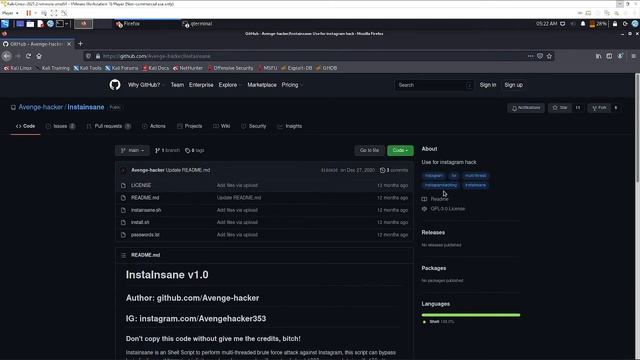This screenshot has height=360, width=640.
Task: Click the Shell language progress bar
Action: [x=471, y=315]
